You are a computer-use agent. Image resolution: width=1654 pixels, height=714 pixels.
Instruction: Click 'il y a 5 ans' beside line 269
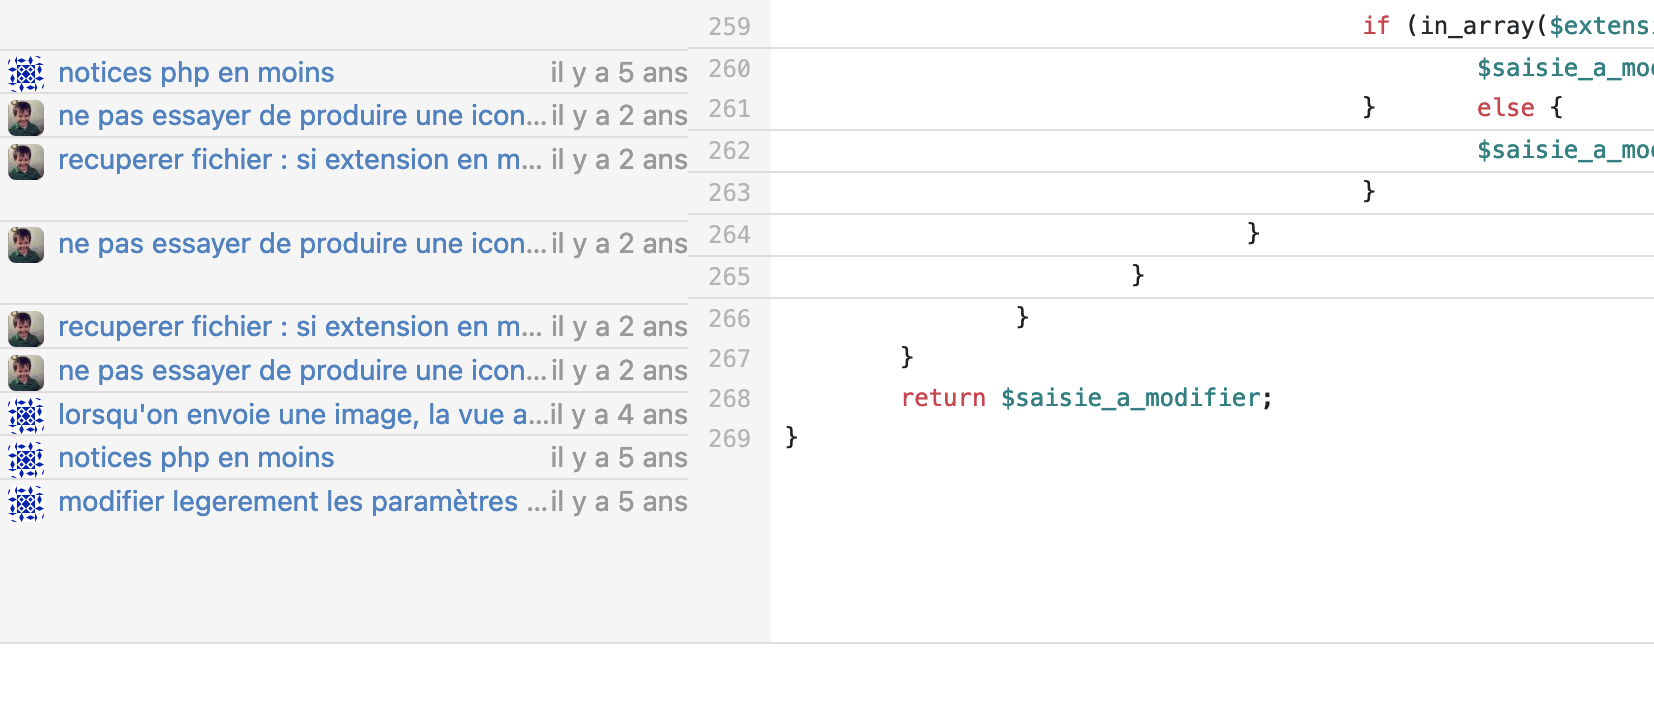619,458
